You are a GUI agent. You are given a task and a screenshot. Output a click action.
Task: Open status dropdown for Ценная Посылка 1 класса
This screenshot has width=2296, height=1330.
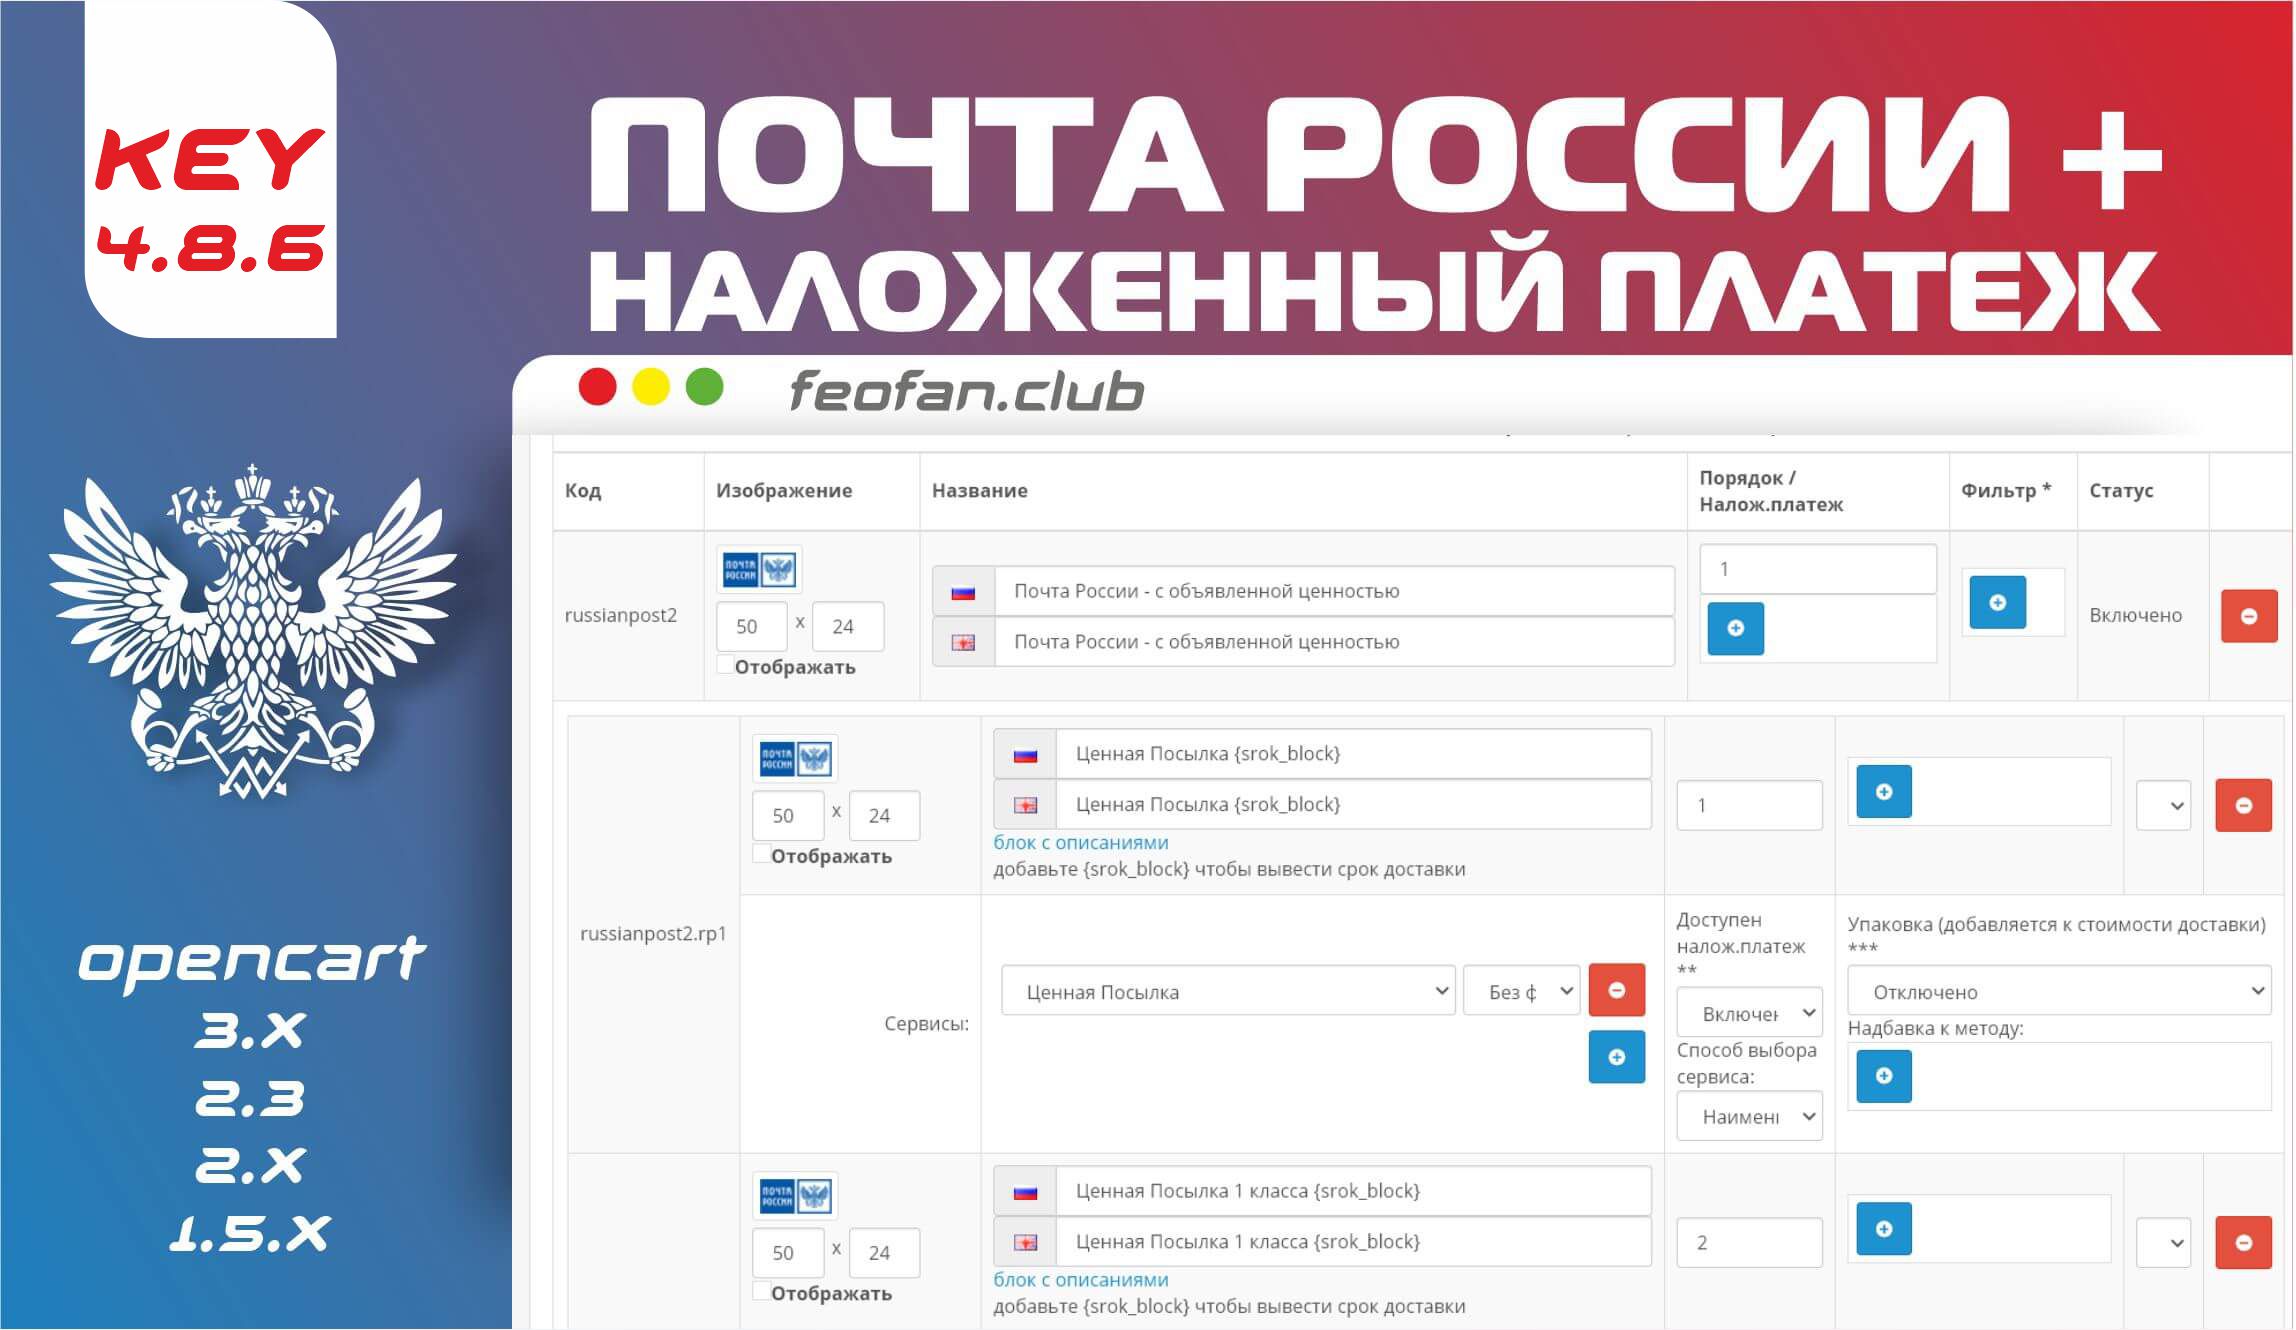click(2164, 1243)
